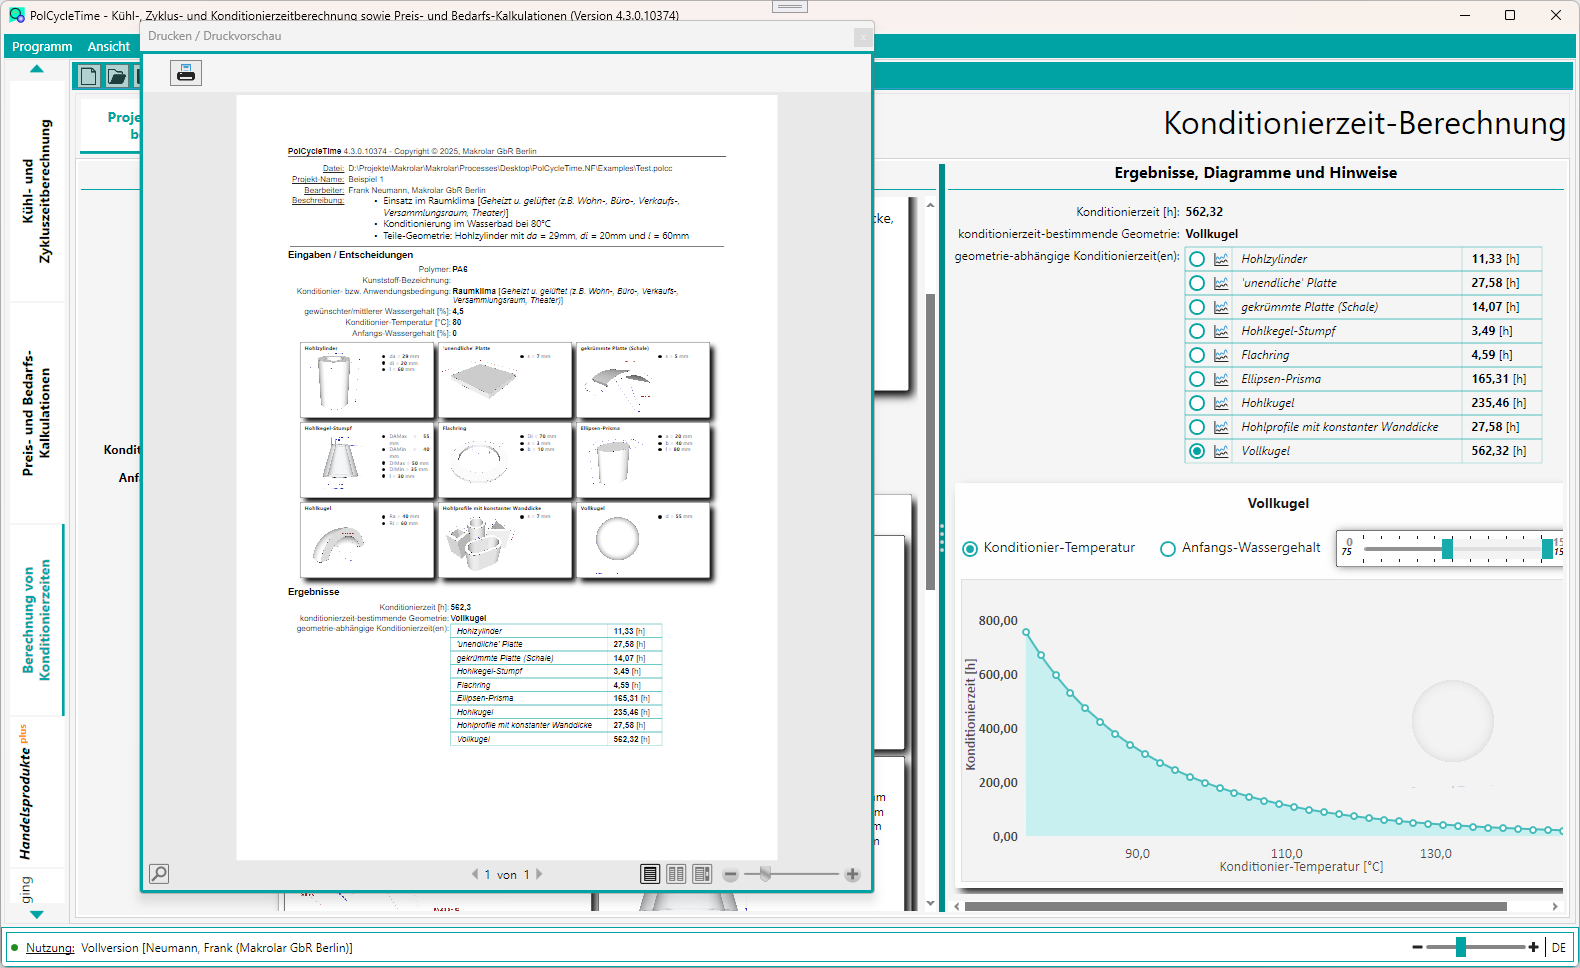The image size is (1580, 968).
Task: Open the diagram icon for Hohlkugel
Action: point(1221,403)
